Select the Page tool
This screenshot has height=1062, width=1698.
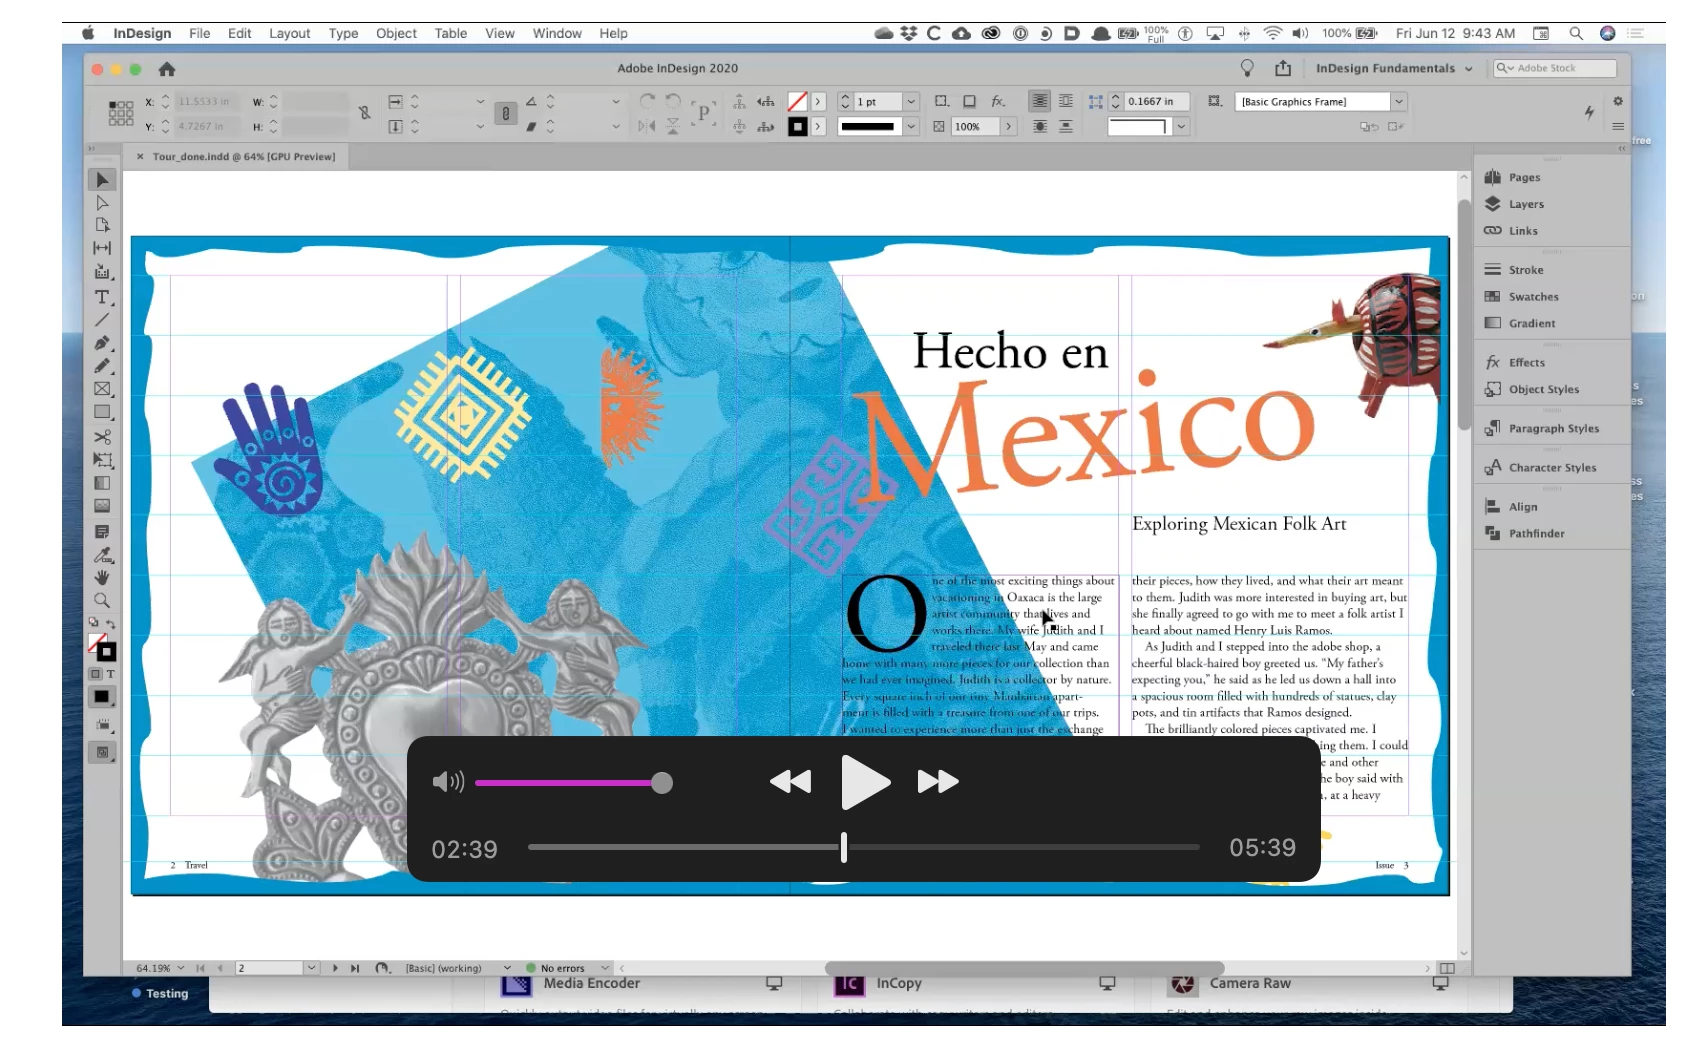tap(102, 225)
